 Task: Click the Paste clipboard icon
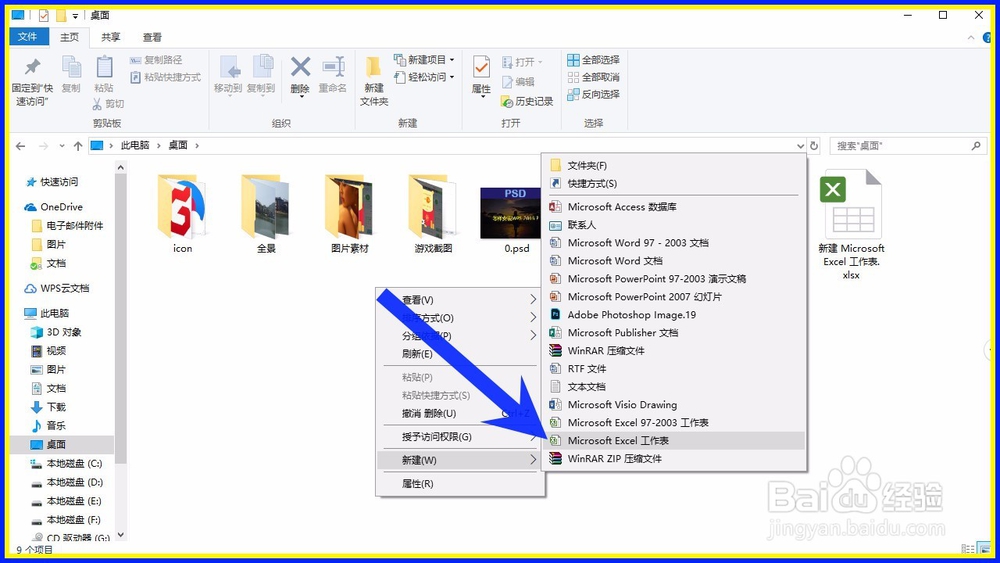point(104,67)
